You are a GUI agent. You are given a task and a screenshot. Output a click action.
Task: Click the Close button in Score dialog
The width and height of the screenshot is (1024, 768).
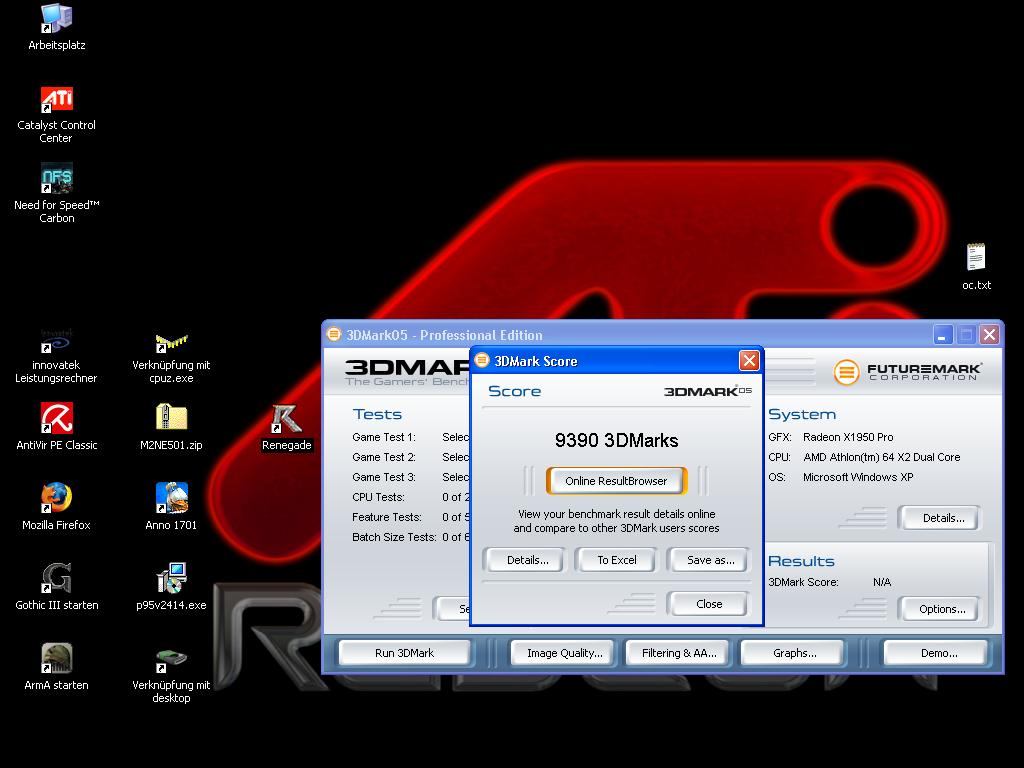709,604
